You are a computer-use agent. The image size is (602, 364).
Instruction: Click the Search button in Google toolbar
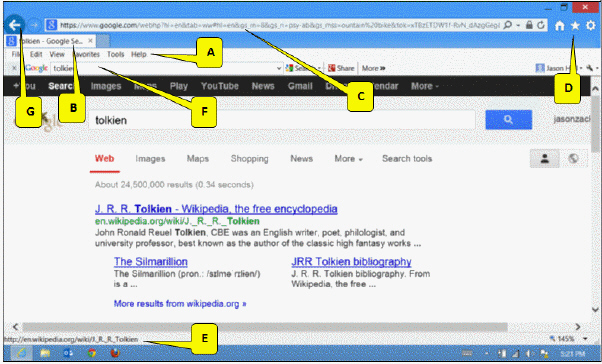(x=302, y=68)
